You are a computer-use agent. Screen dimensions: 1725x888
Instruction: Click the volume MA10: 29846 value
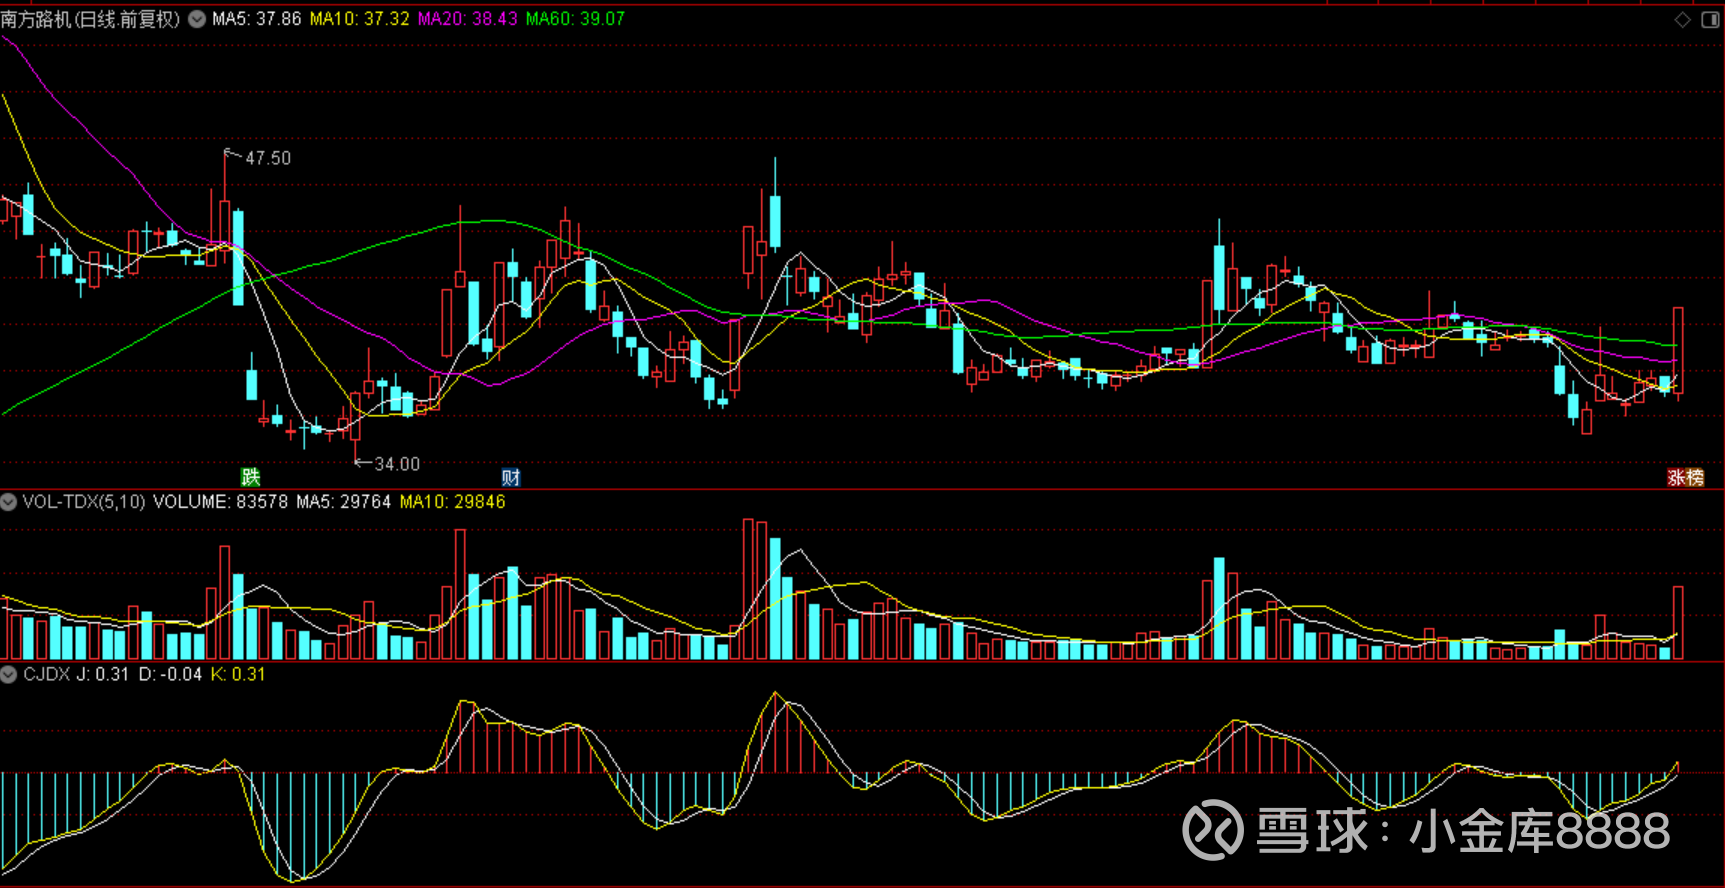[452, 502]
